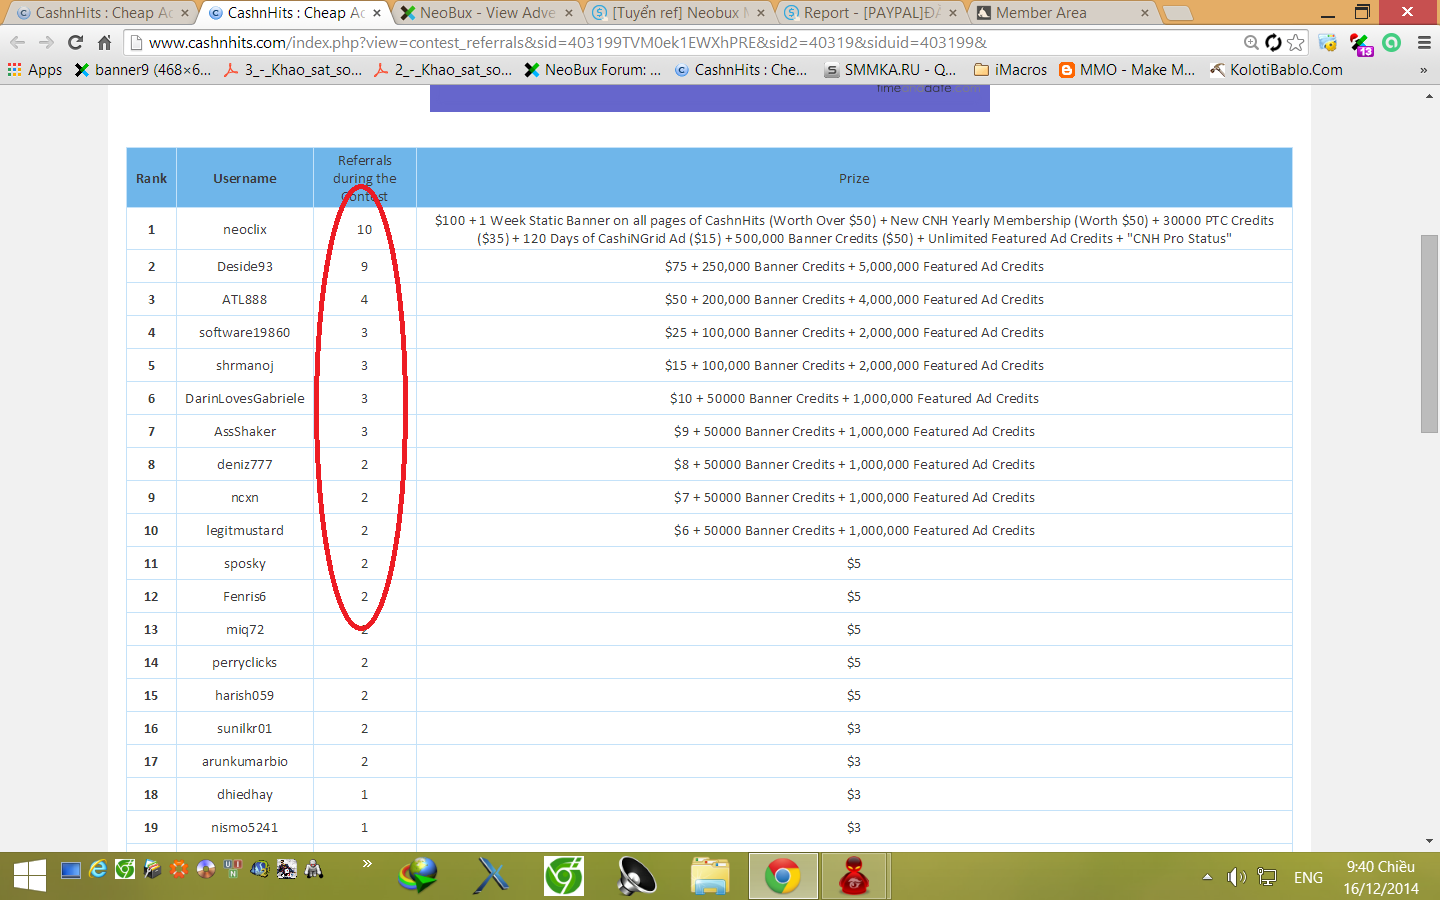Open File Explorer from the taskbar
Image resolution: width=1440 pixels, height=900 pixels.
[710, 876]
